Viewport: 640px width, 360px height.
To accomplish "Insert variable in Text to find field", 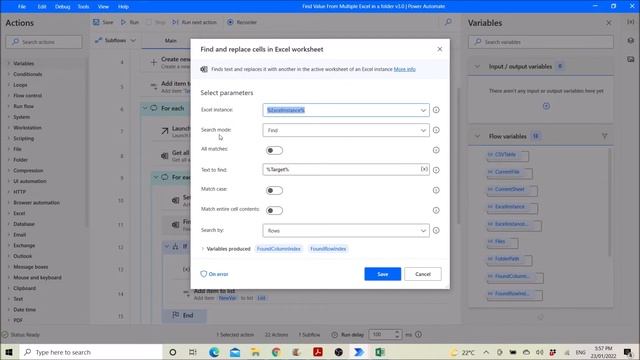I will pyautogui.click(x=424, y=169).
